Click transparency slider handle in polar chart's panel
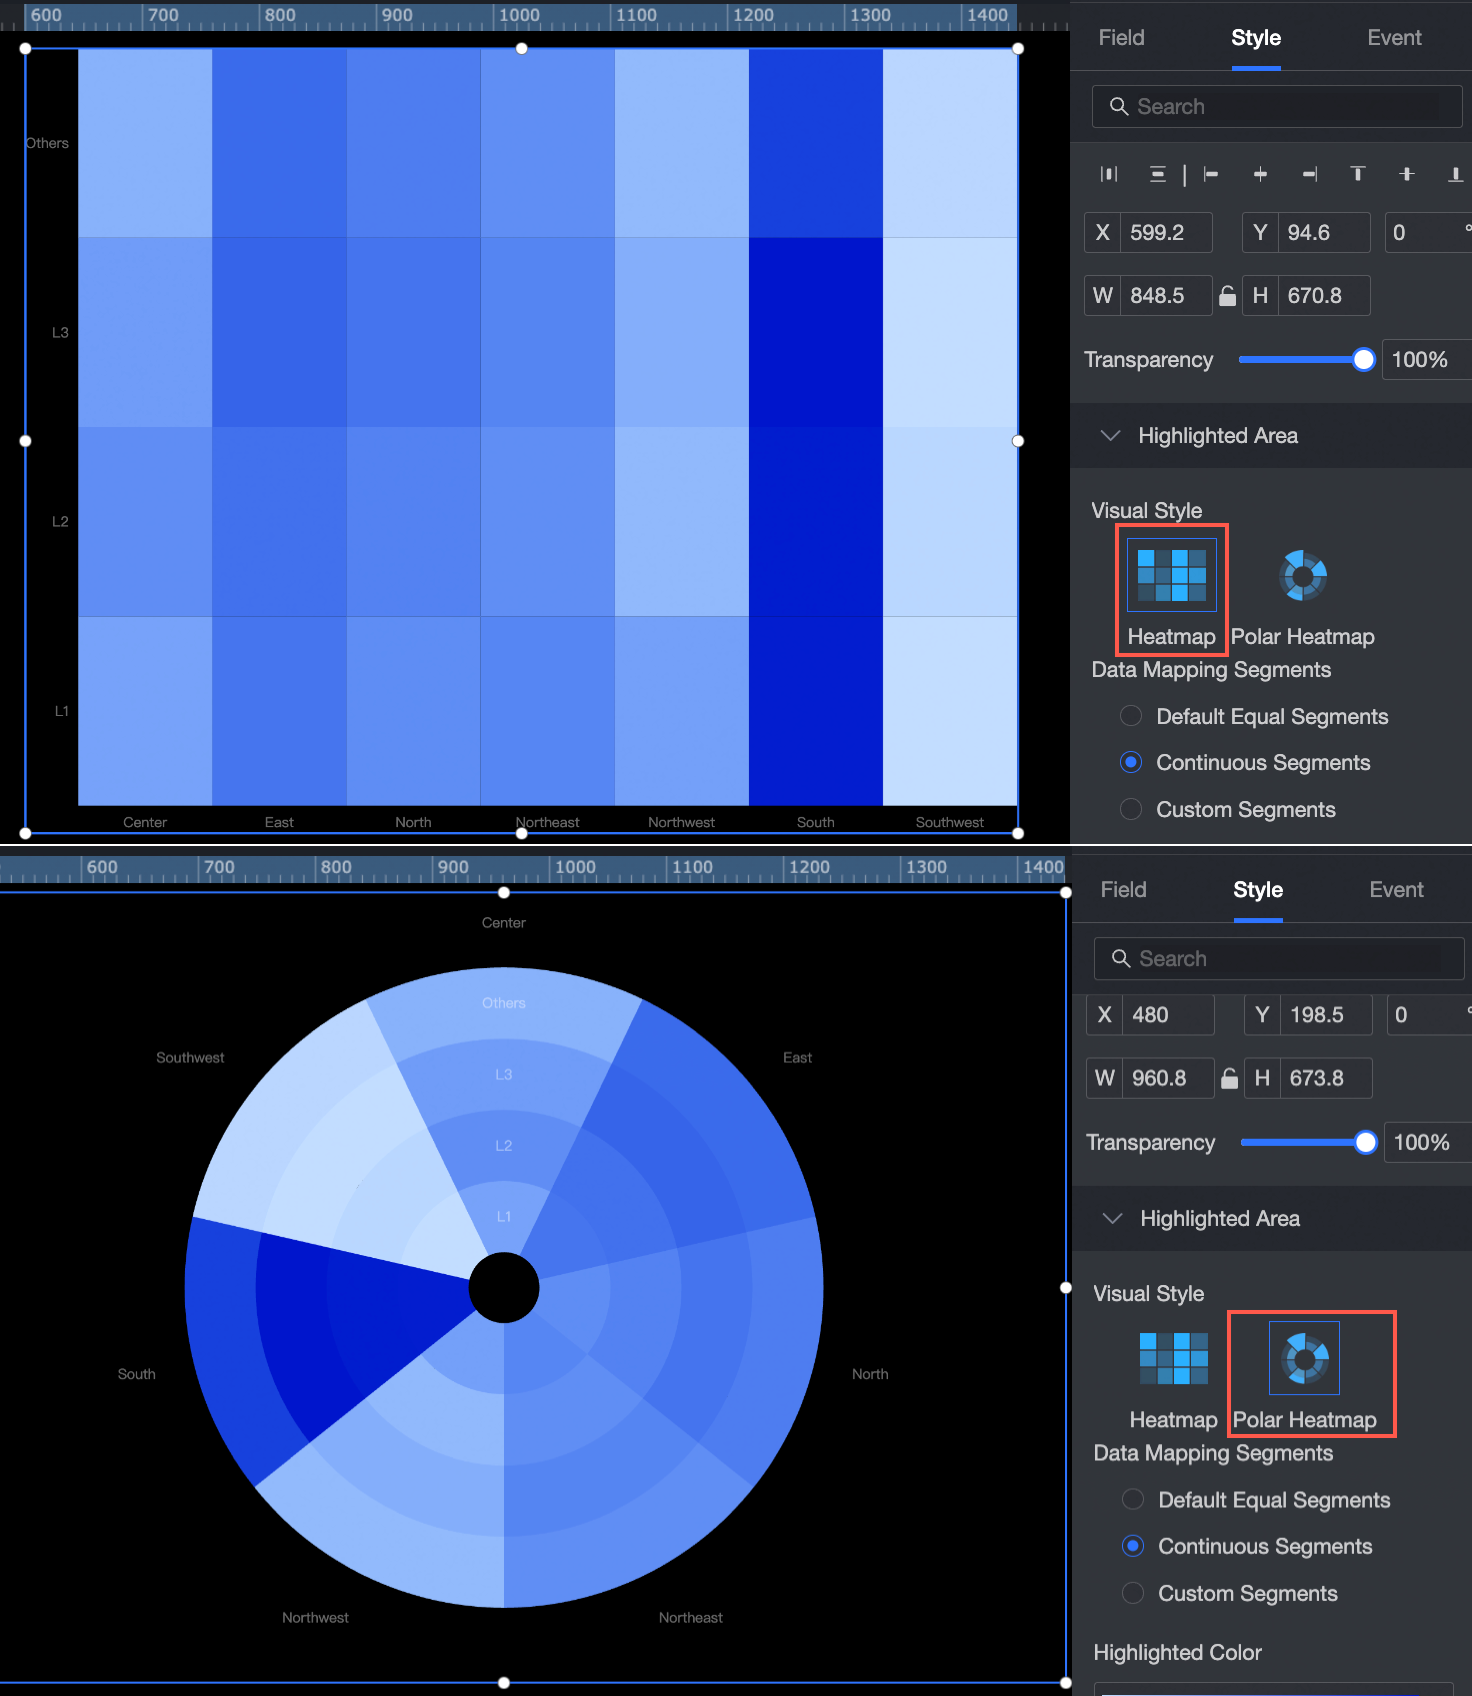The image size is (1472, 1696). 1365,1143
